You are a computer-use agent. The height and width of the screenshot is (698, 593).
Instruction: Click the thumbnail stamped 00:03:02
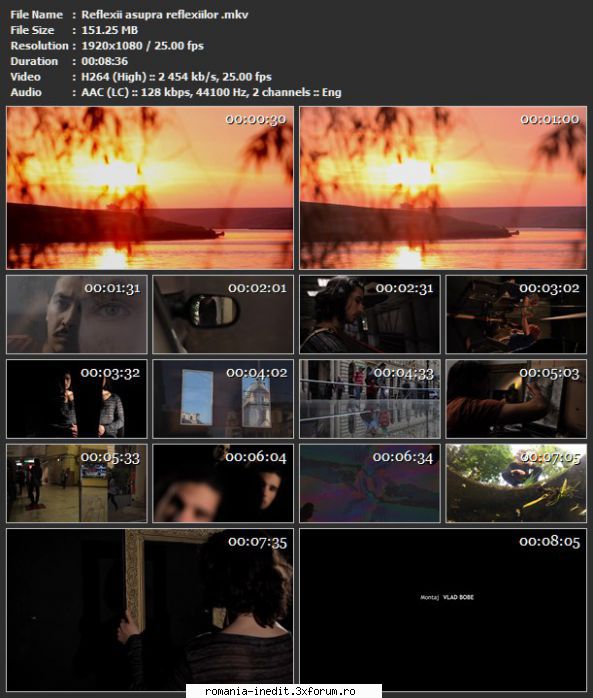[516, 314]
